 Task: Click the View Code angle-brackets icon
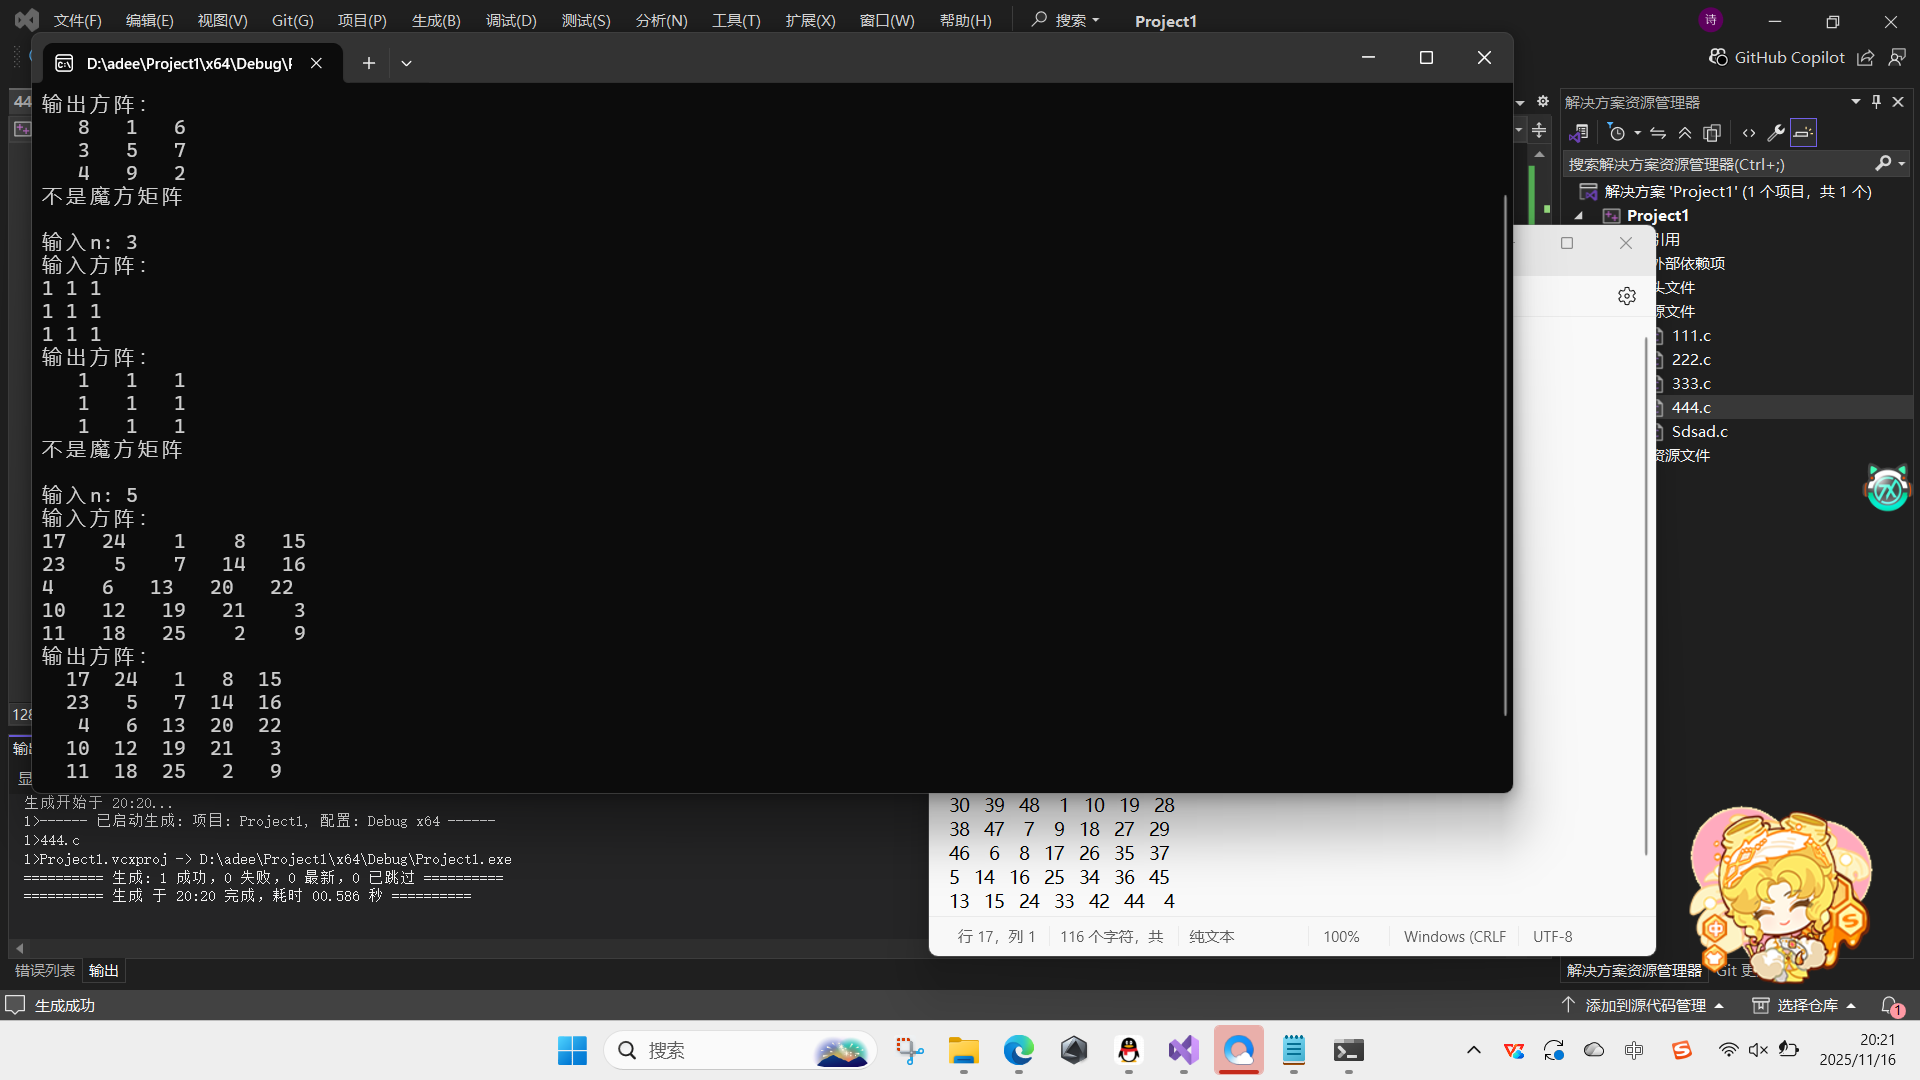pyautogui.click(x=1748, y=133)
